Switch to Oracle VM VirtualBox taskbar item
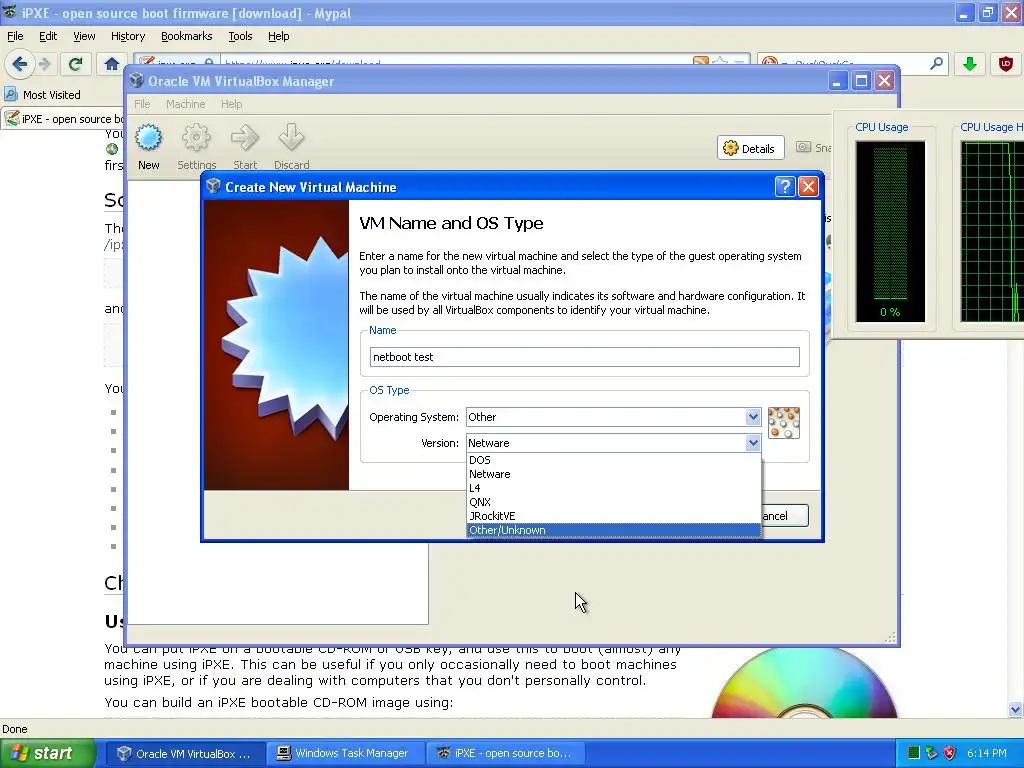Viewport: 1024px width, 768px height. [x=185, y=753]
